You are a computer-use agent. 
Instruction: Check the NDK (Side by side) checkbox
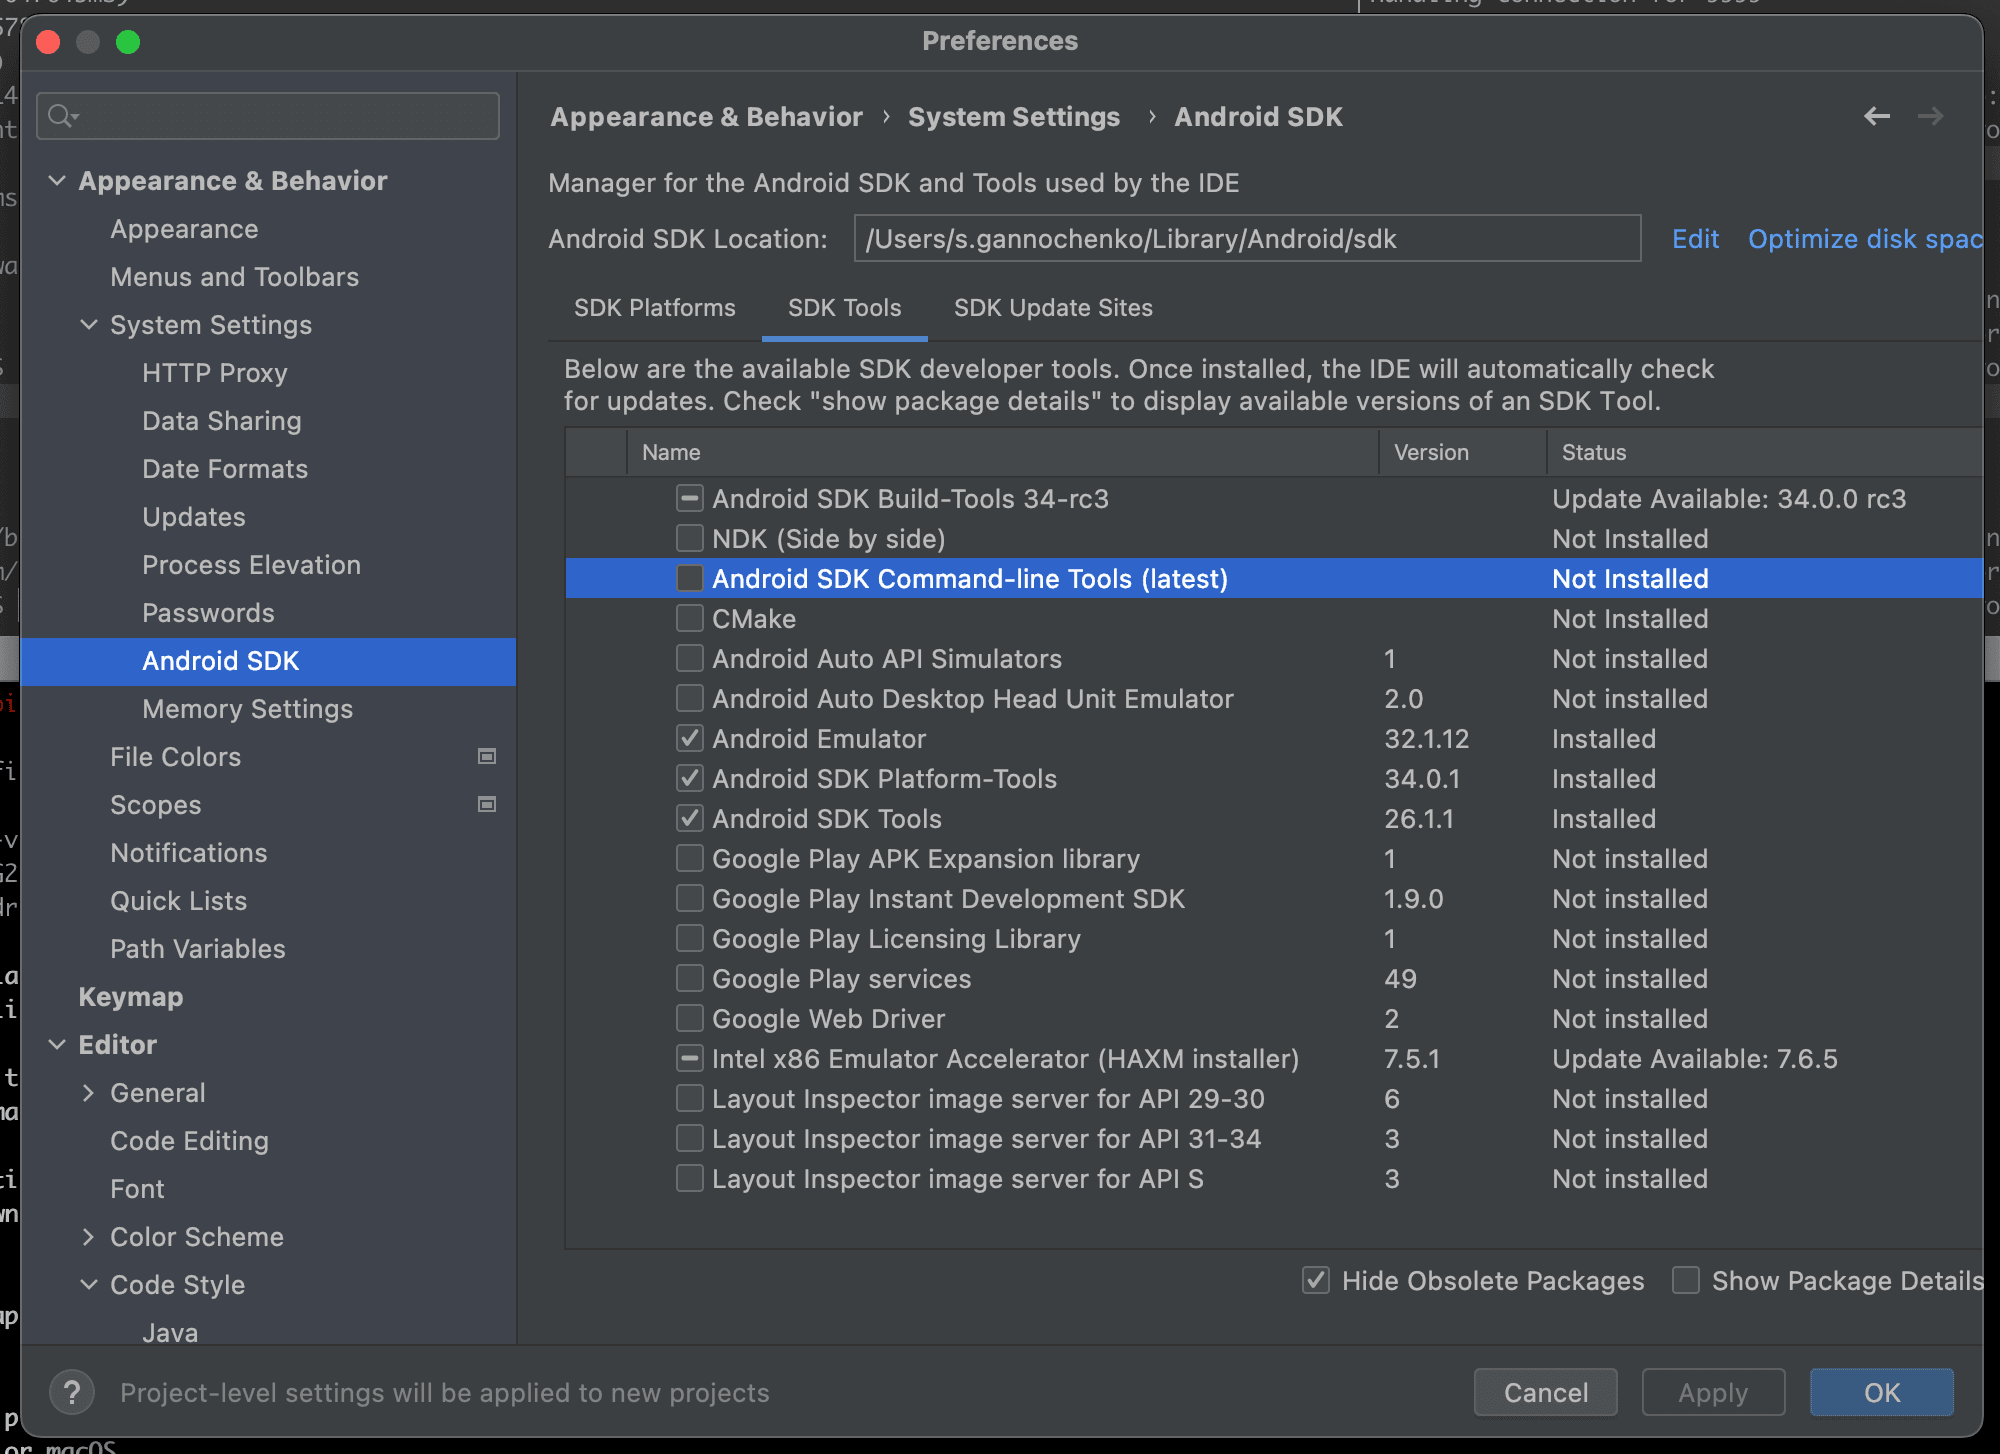[689, 538]
